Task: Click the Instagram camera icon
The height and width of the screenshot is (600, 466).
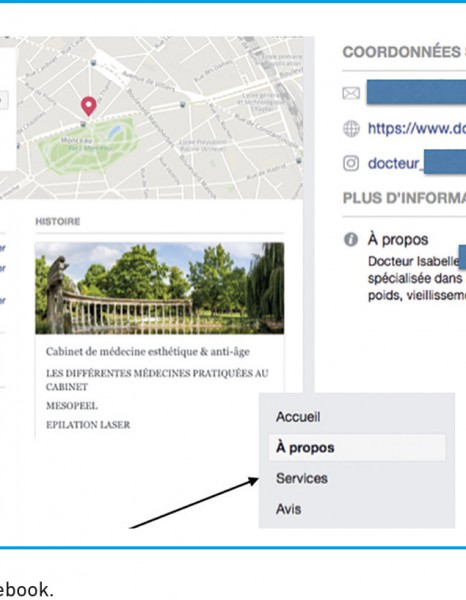Action: [351, 163]
